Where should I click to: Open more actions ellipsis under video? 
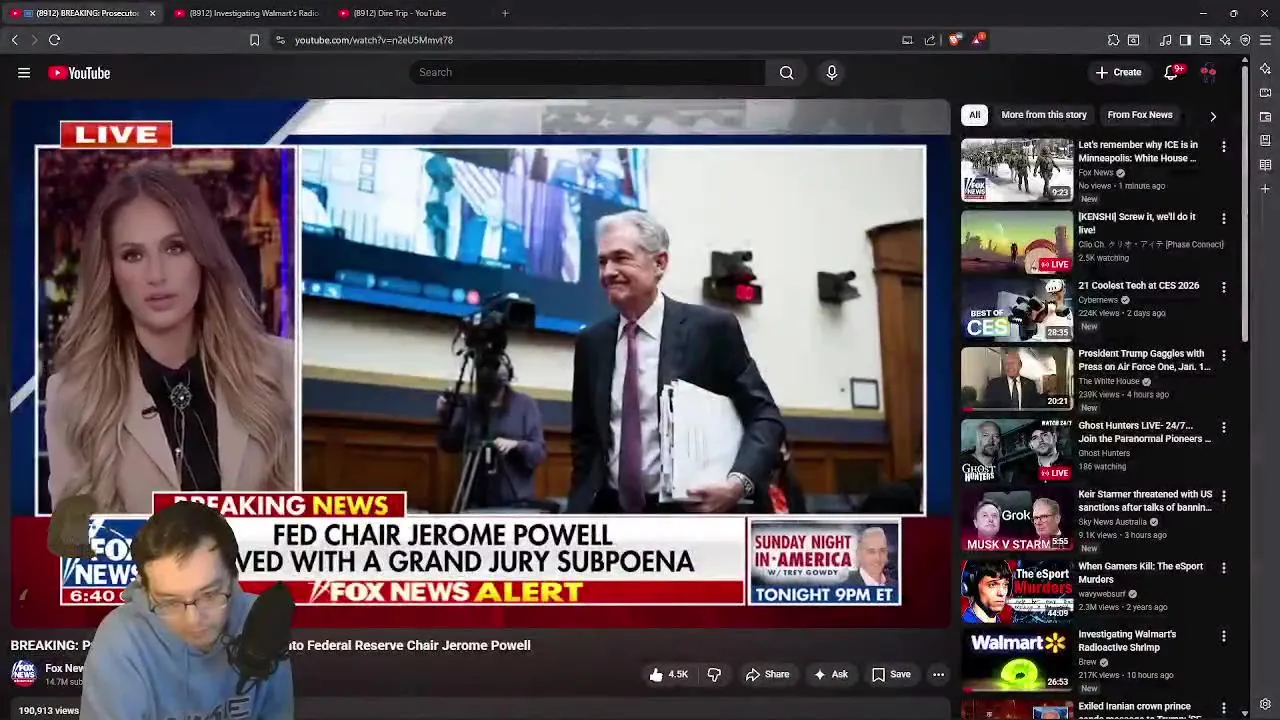coord(938,675)
